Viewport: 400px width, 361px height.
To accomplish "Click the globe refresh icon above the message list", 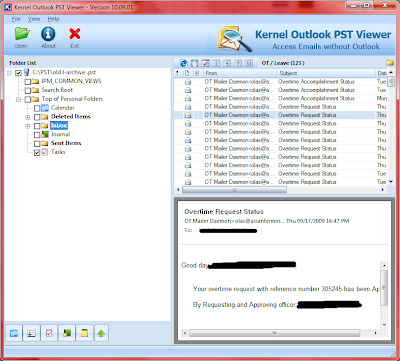I will (183, 63).
